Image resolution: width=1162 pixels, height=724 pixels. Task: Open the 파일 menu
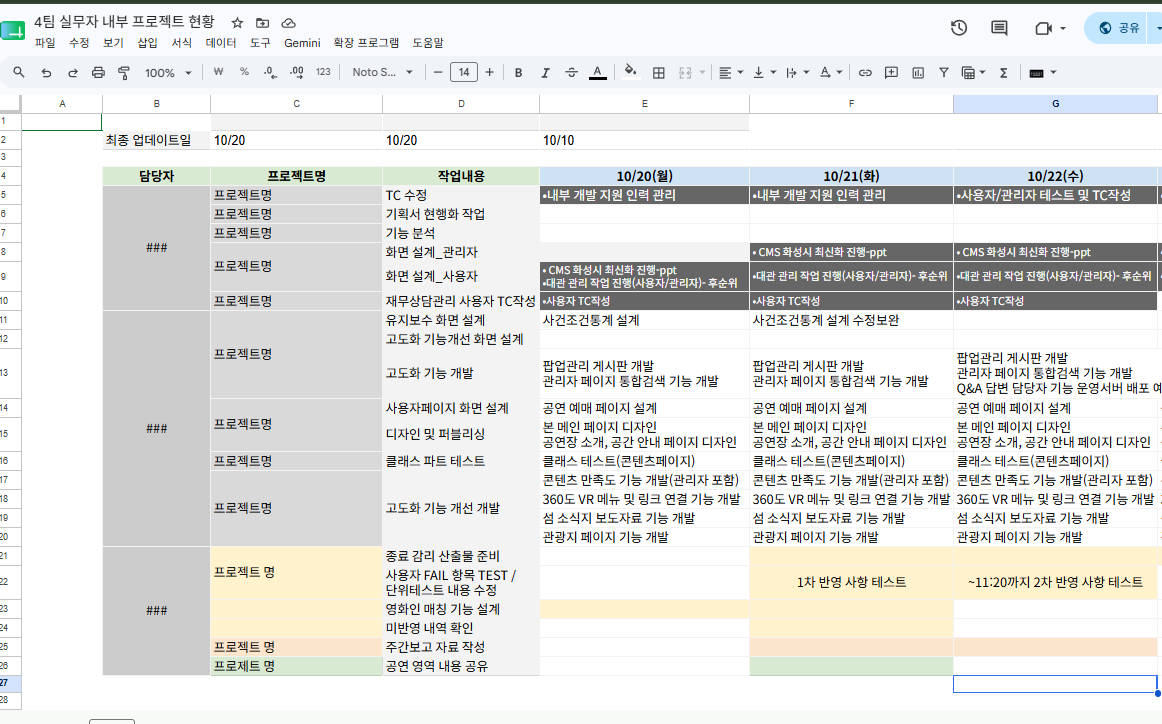click(45, 43)
